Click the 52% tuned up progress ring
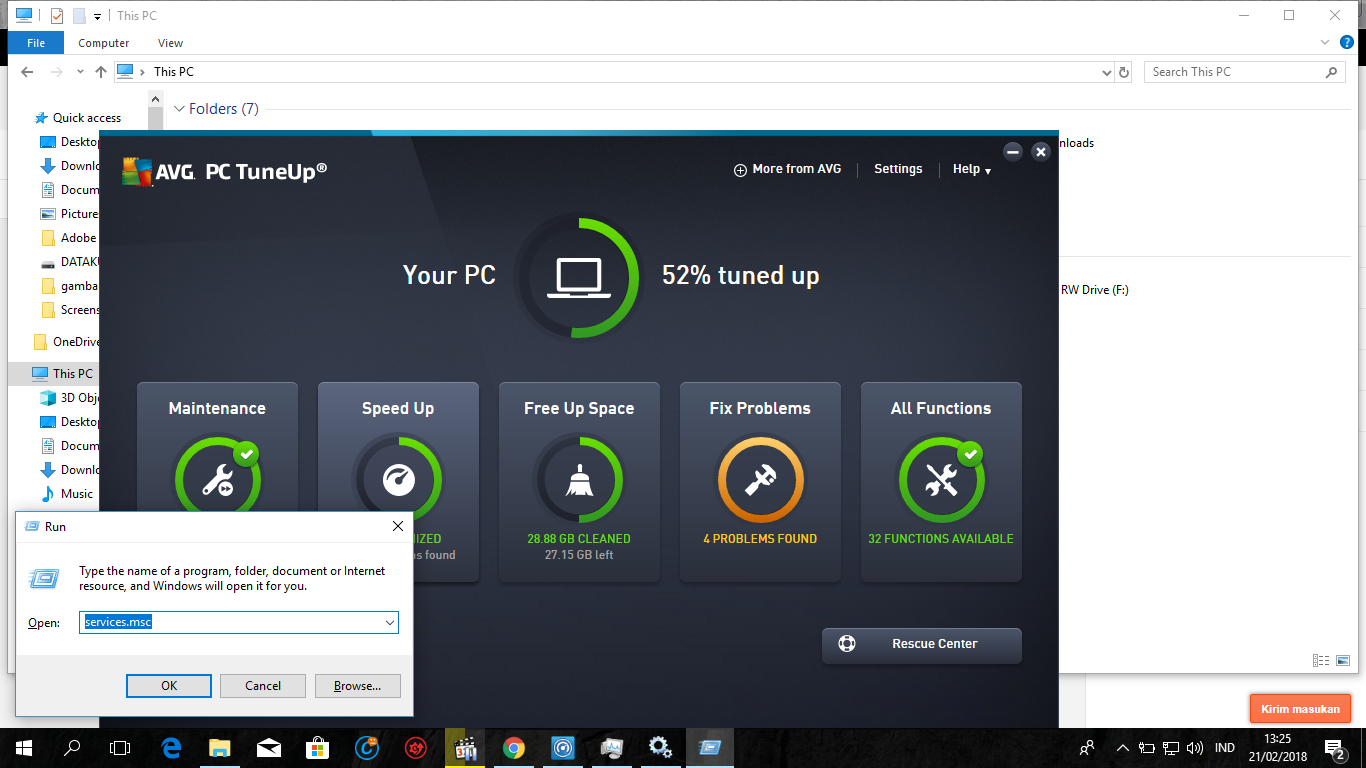This screenshot has width=1366, height=768. [x=578, y=277]
